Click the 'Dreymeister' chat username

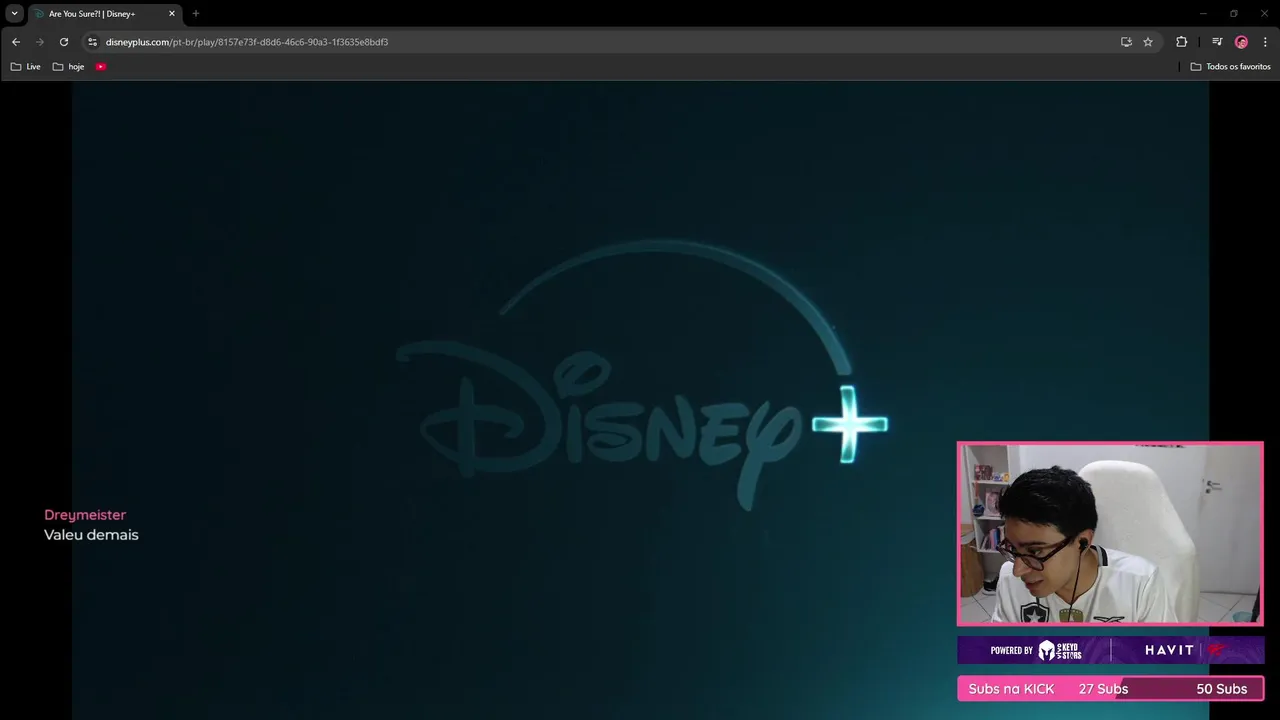85,515
